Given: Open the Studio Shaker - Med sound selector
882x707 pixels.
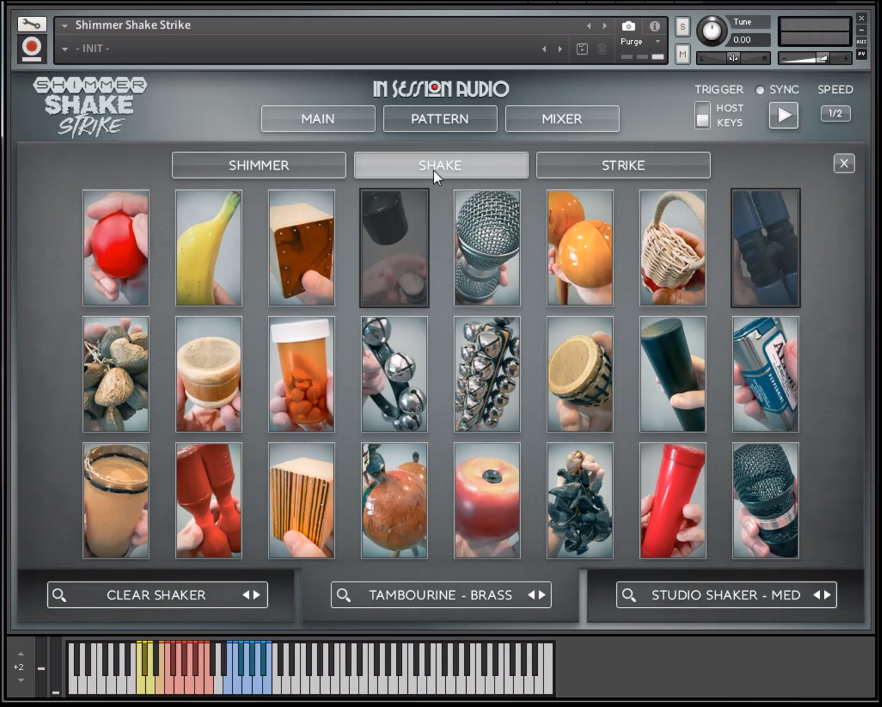Looking at the screenshot, I should 726,595.
